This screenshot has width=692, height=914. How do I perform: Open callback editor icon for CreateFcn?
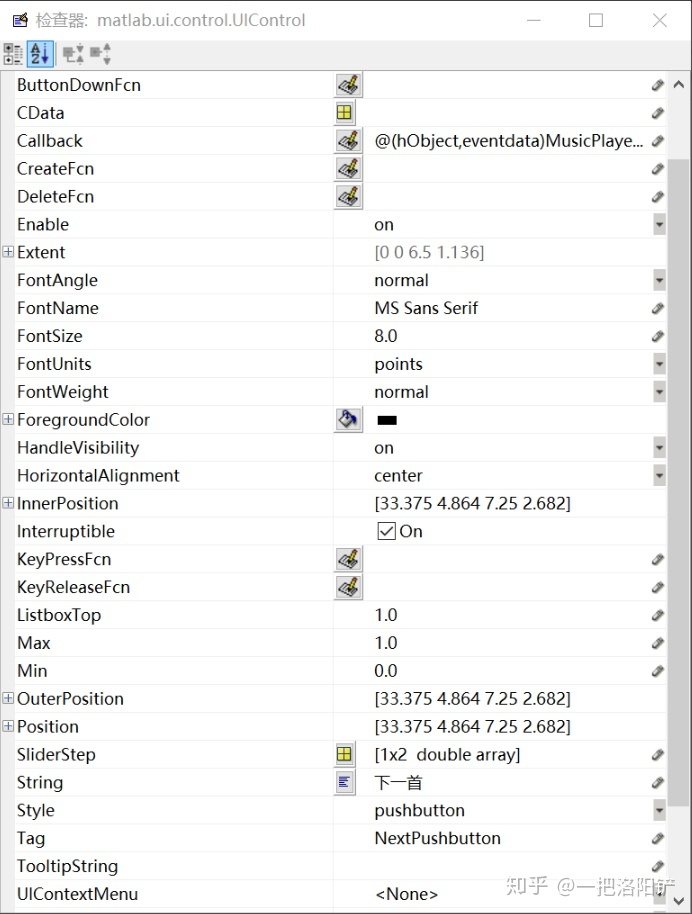tap(348, 168)
